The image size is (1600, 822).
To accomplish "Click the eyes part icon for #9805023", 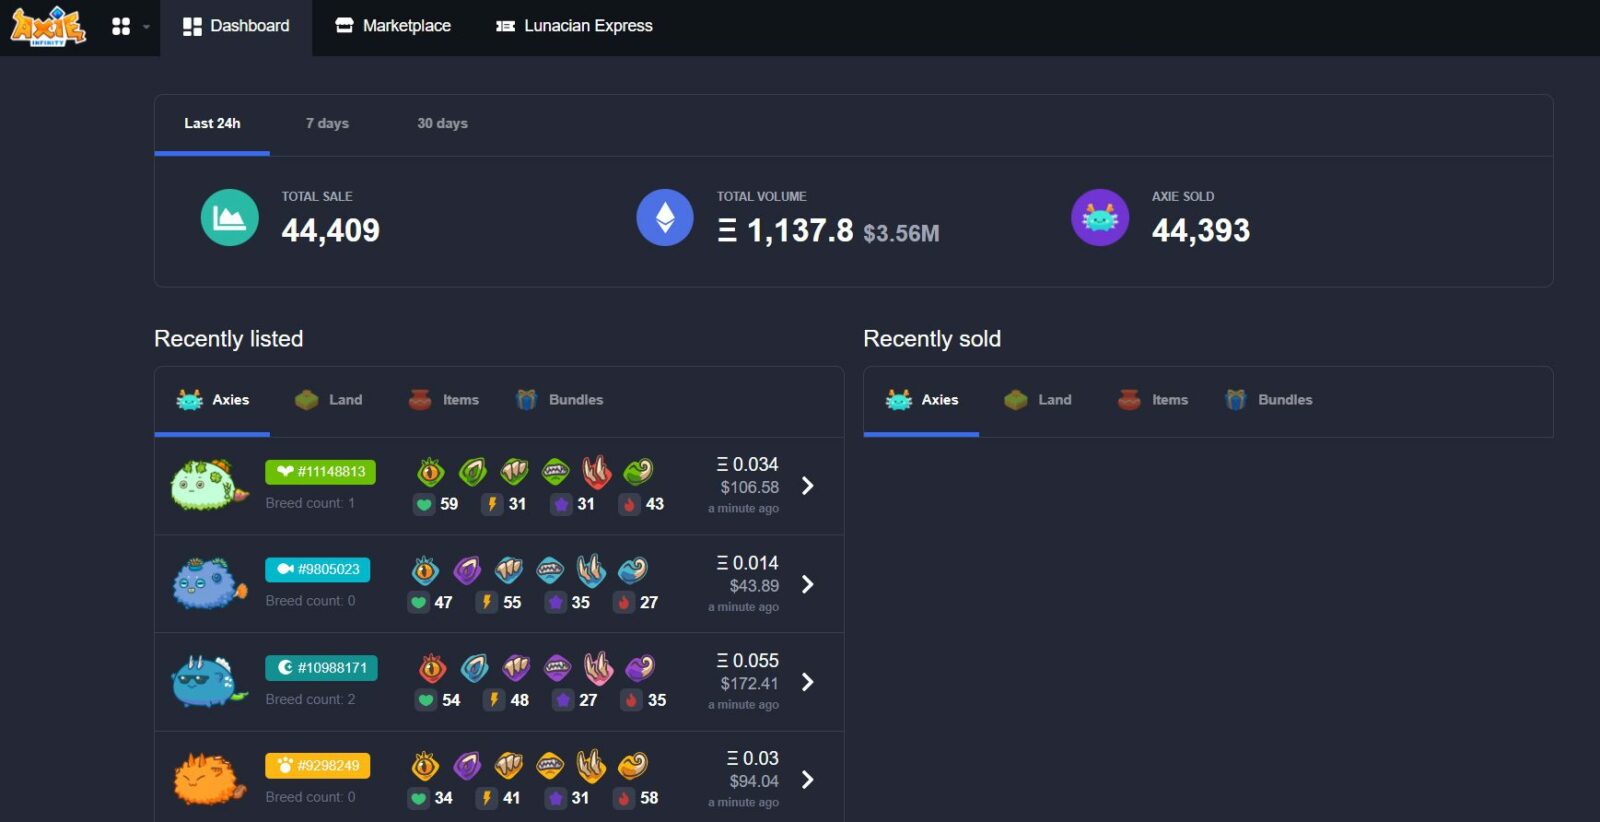I will (x=425, y=570).
